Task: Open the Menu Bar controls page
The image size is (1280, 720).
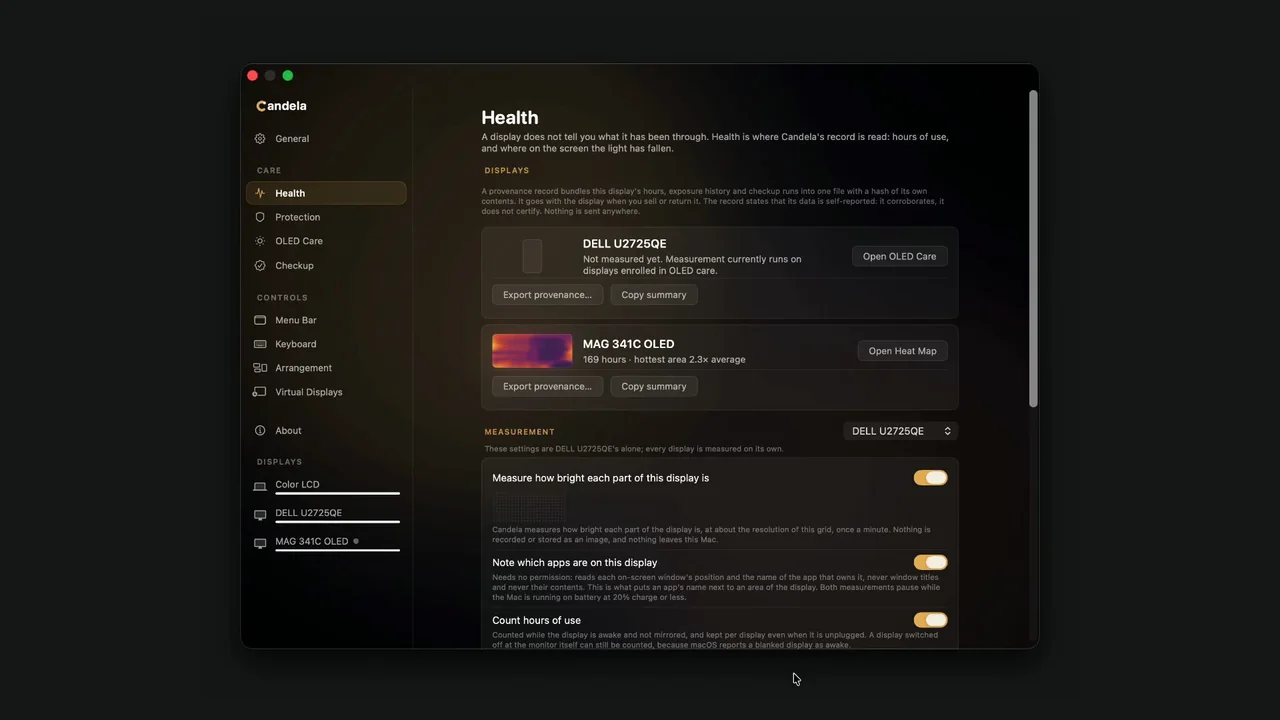Action: tap(326, 320)
